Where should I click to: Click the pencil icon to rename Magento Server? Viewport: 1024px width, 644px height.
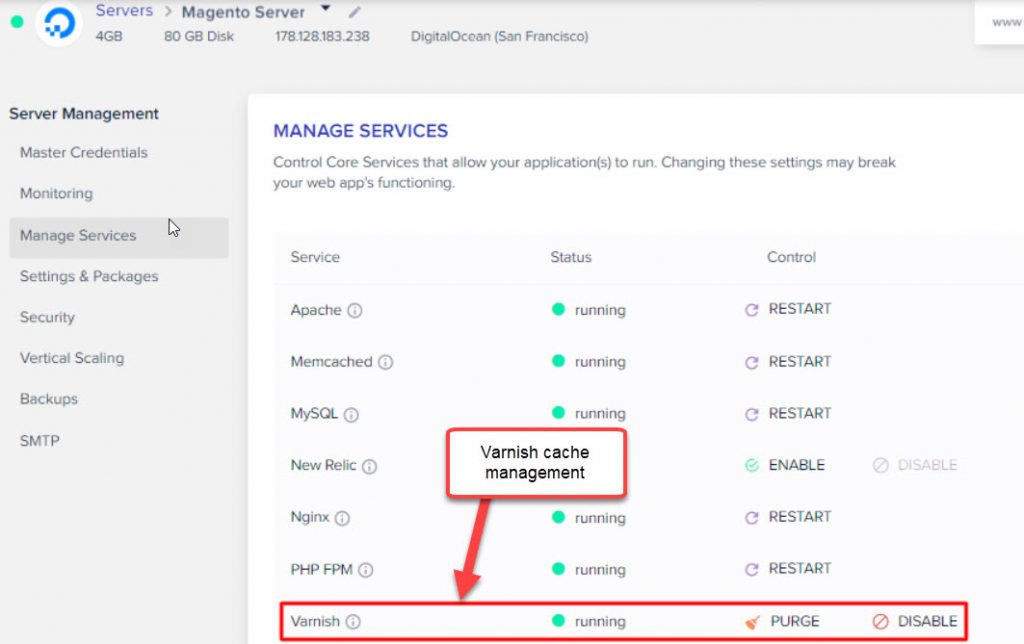[x=354, y=12]
